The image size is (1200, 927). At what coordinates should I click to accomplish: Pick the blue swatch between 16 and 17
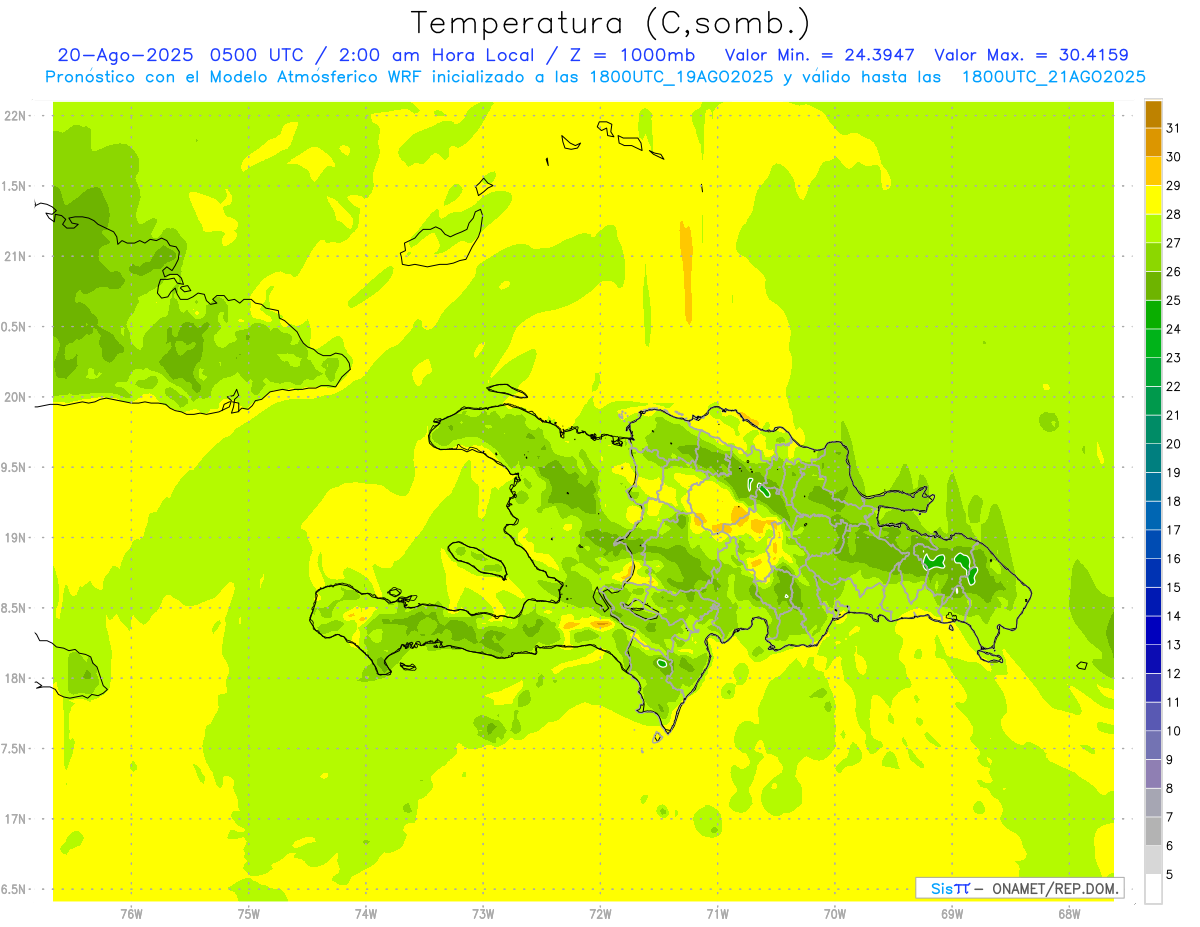pos(1153,544)
